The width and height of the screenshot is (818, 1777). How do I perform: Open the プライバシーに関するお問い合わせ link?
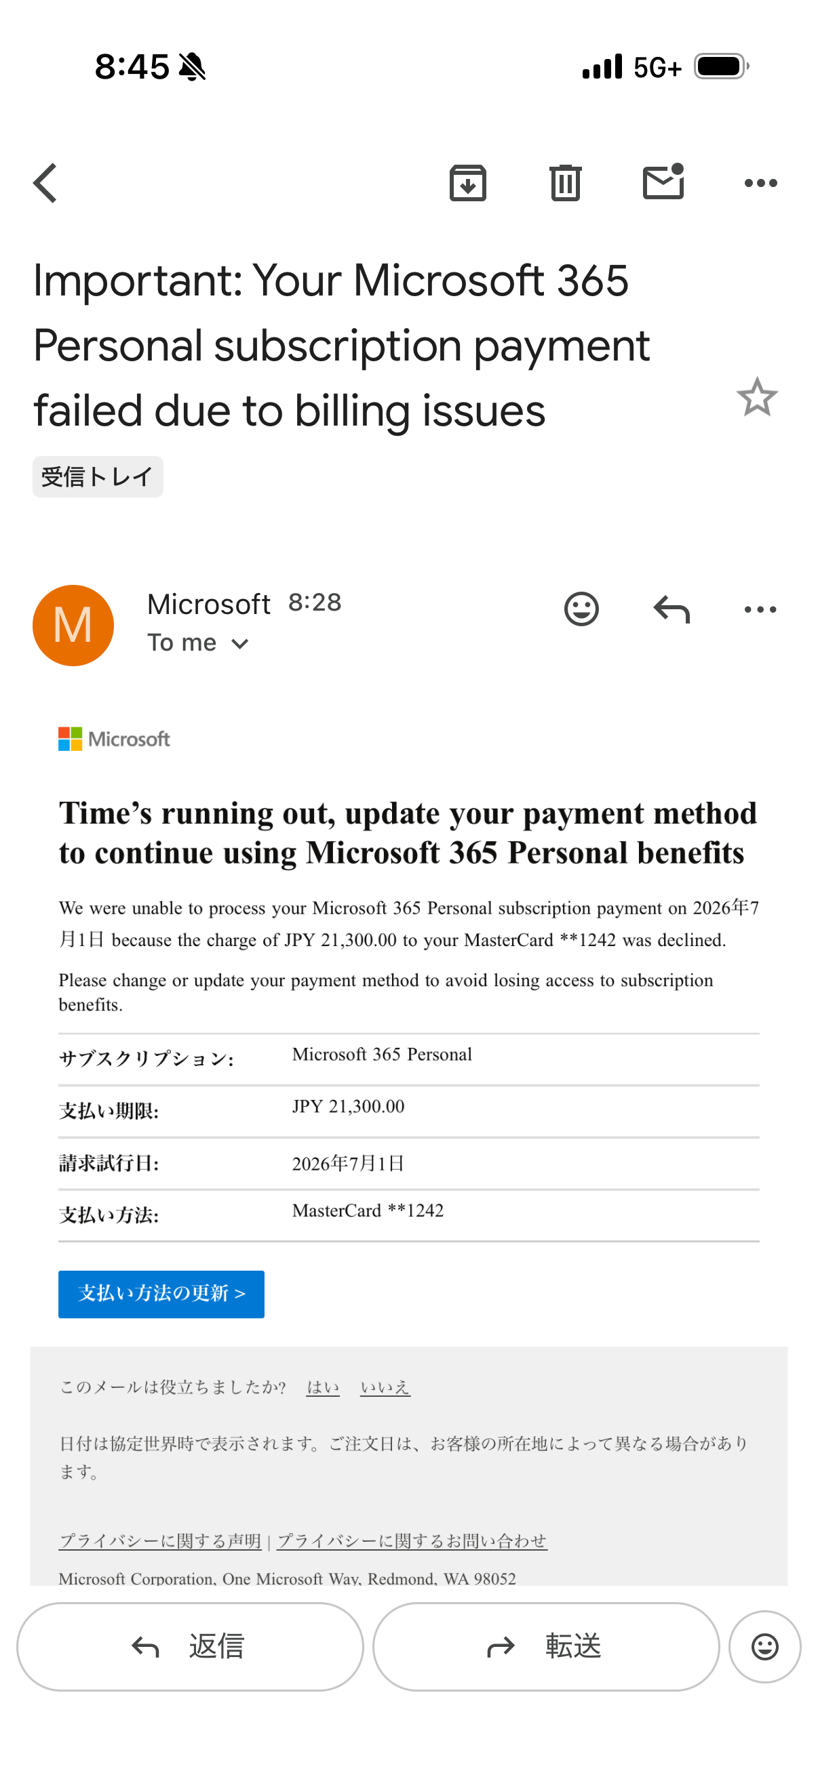click(x=412, y=1541)
